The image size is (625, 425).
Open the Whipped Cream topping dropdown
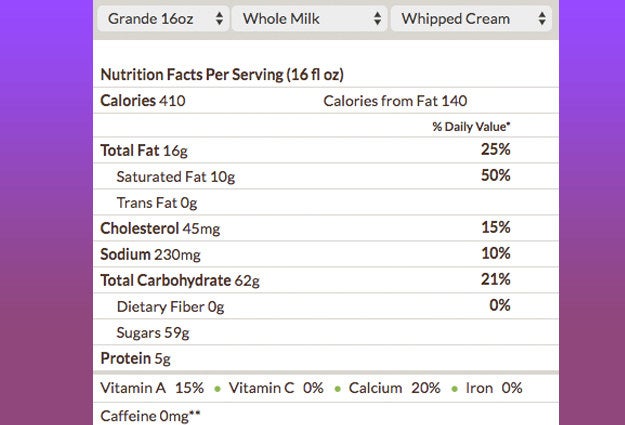[x=471, y=19]
